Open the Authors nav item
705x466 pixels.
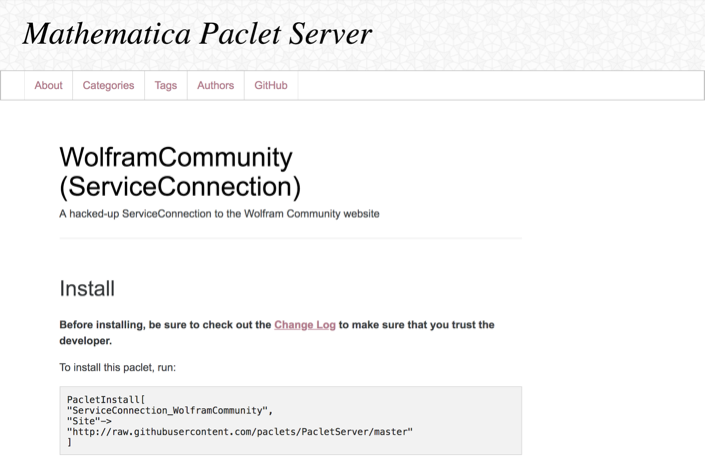215,85
